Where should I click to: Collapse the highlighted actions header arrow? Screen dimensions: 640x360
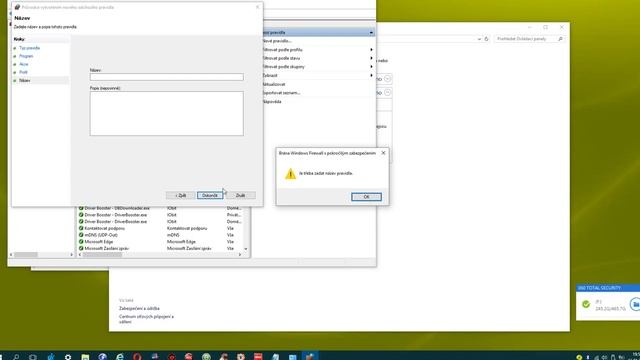pyautogui.click(x=371, y=32)
